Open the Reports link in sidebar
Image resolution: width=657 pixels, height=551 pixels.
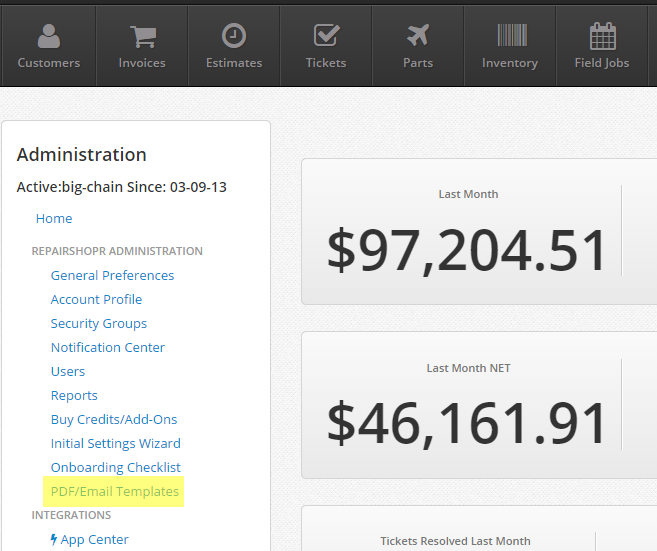(x=74, y=396)
